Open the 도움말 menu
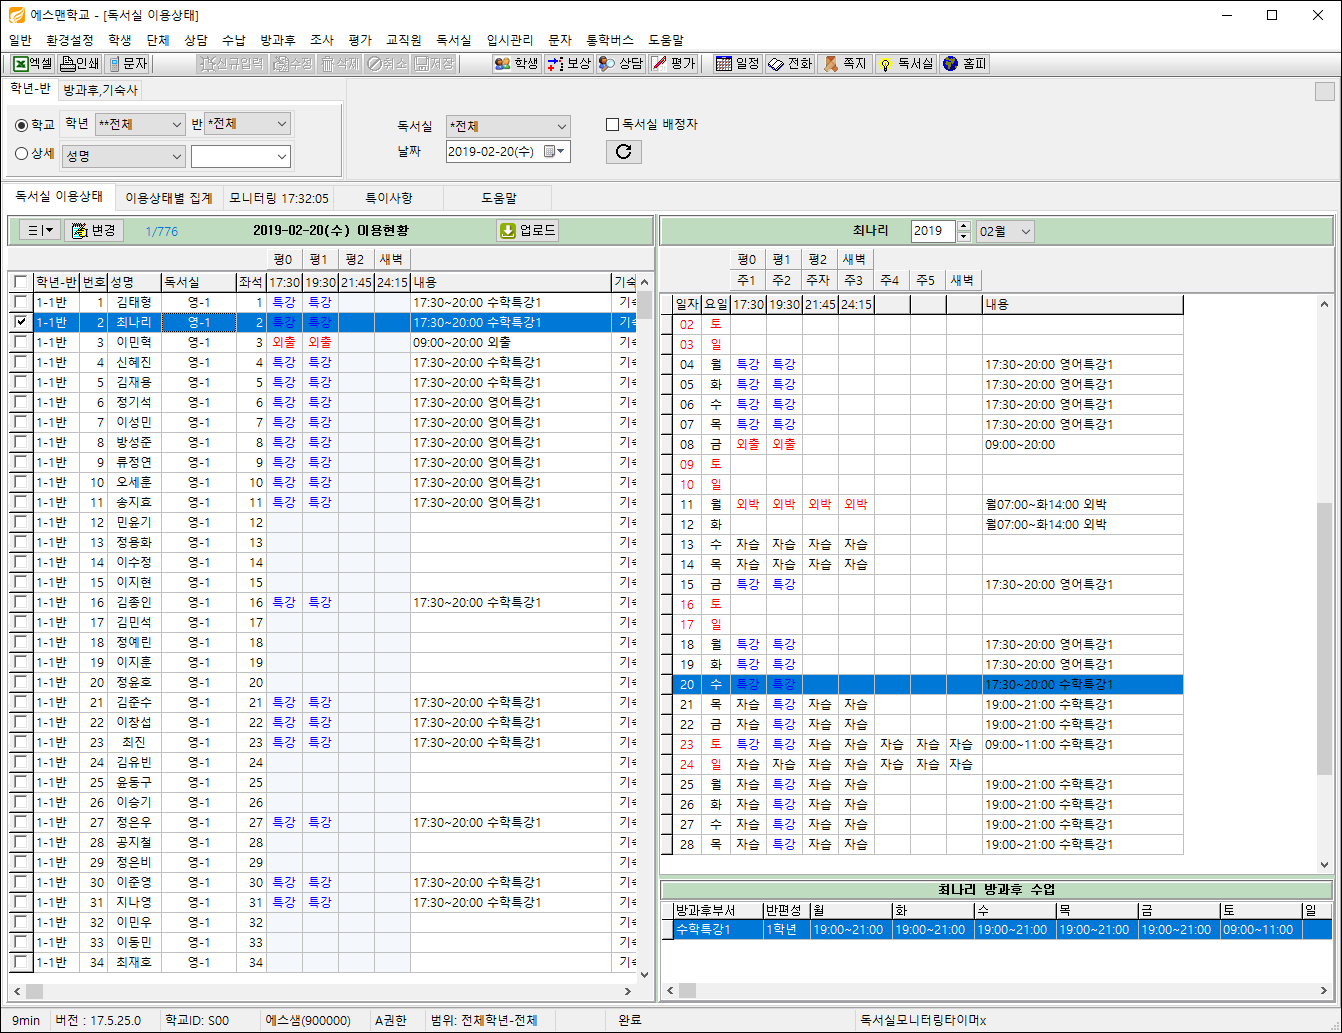 pyautogui.click(x=666, y=40)
